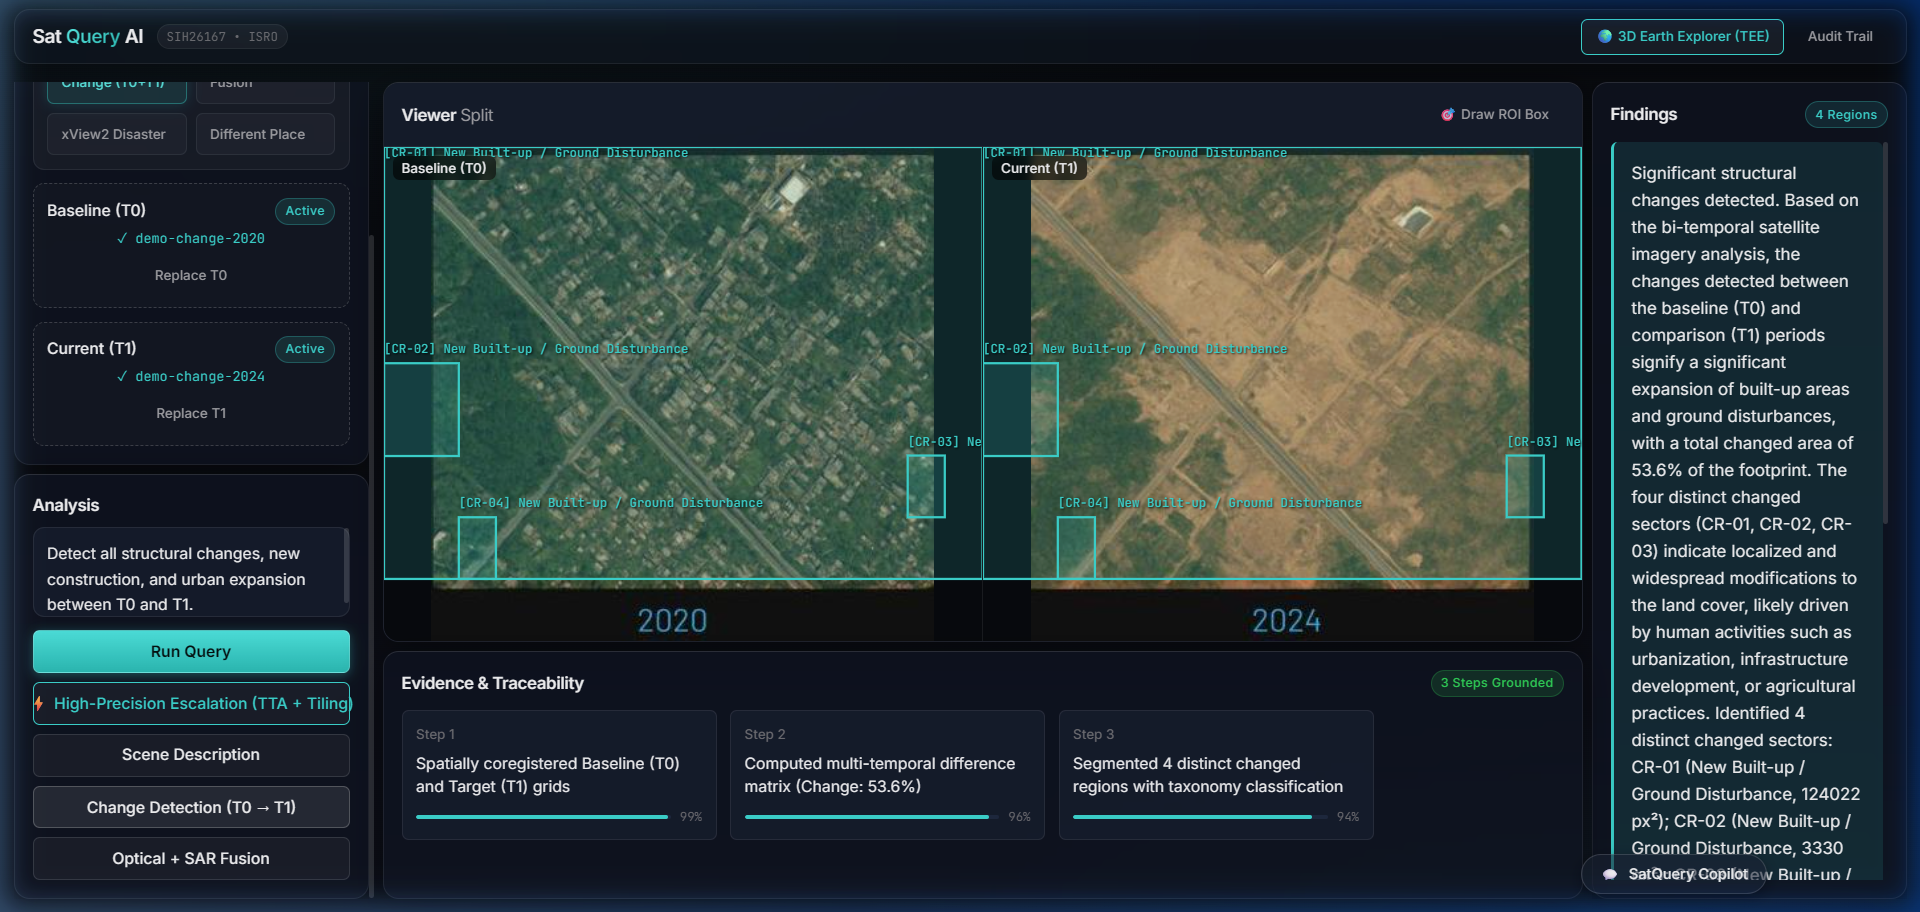The height and width of the screenshot is (912, 1920).
Task: Run the query
Action: tap(191, 652)
